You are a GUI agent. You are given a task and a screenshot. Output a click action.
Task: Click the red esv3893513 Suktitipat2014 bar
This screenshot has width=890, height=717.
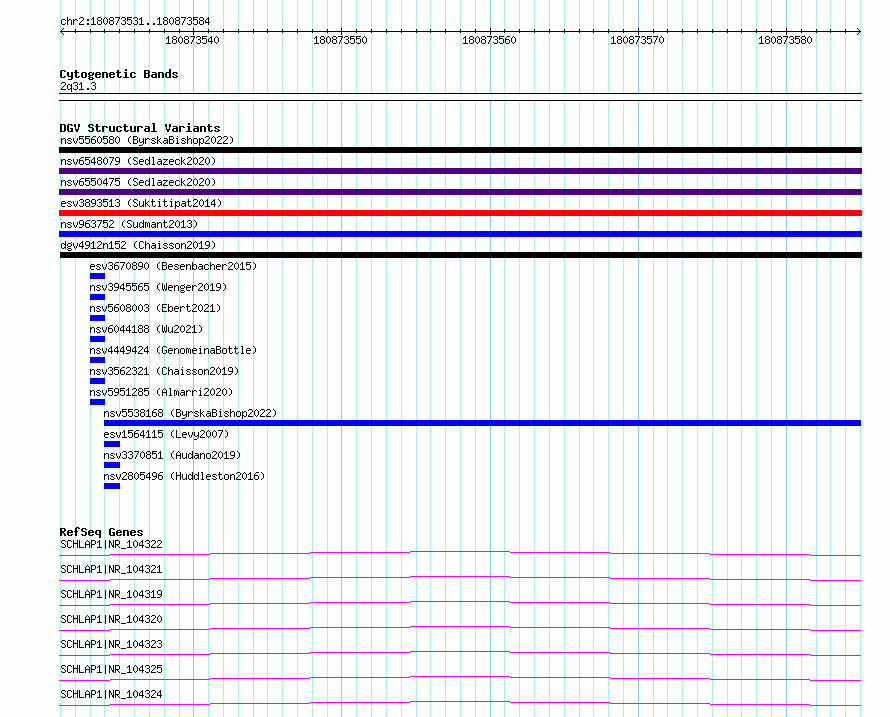460,213
